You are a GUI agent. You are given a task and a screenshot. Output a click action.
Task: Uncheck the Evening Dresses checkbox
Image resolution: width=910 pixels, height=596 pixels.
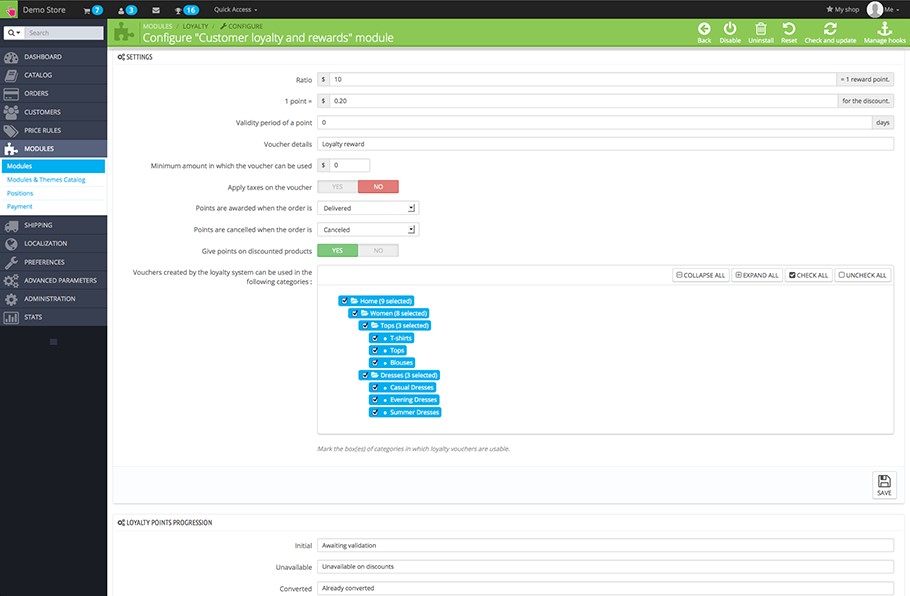pyautogui.click(x=375, y=400)
